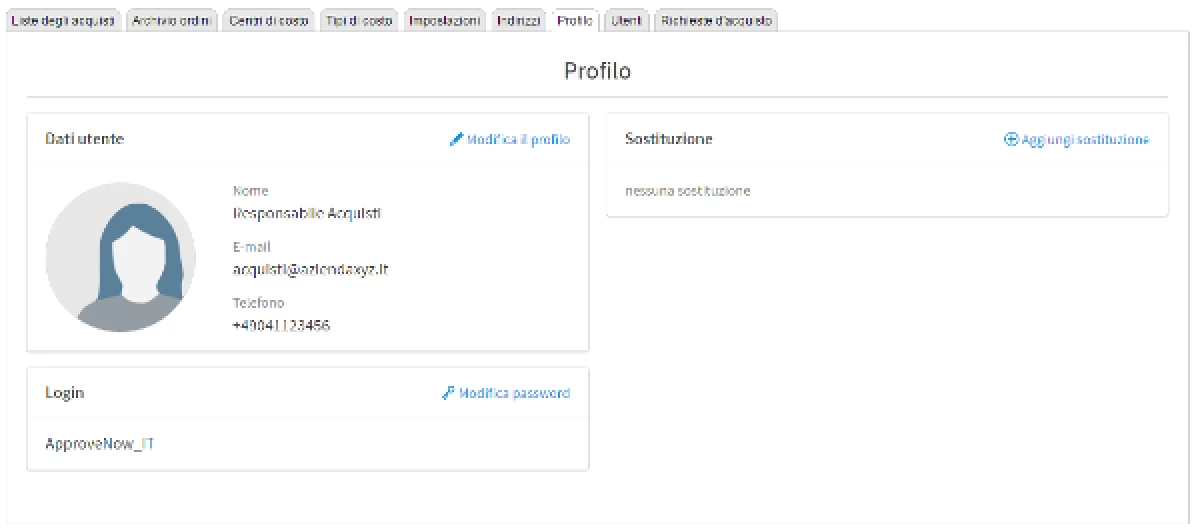1200x530 pixels.
Task: Click the Aggiungi sostituzione link text
Action: click(x=1085, y=140)
